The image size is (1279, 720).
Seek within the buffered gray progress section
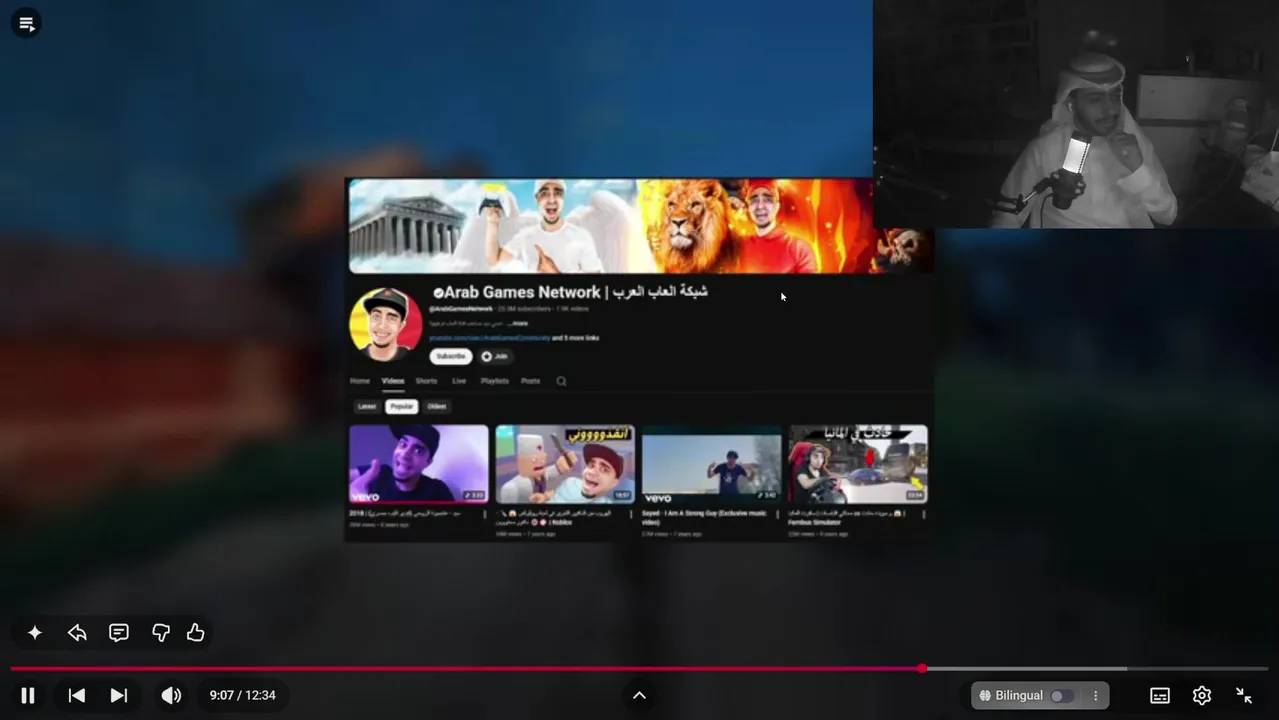coord(1028,668)
